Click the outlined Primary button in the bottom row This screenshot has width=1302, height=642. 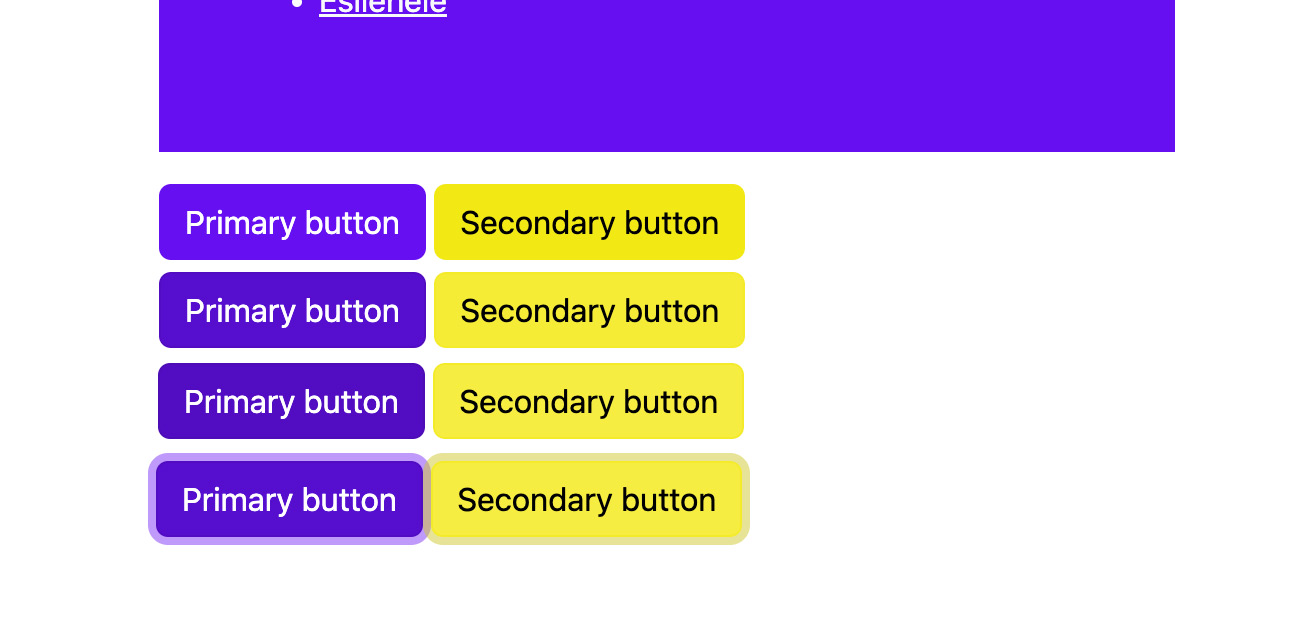click(289, 499)
